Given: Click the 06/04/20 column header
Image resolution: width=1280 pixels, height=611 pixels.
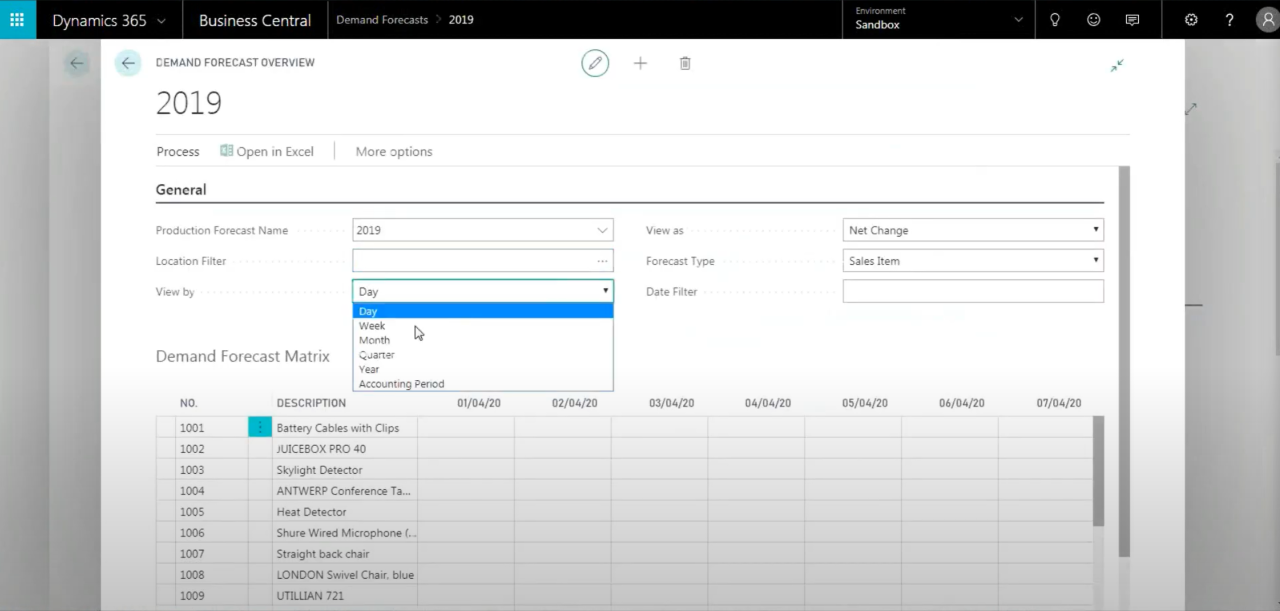Looking at the screenshot, I should (x=962, y=403).
